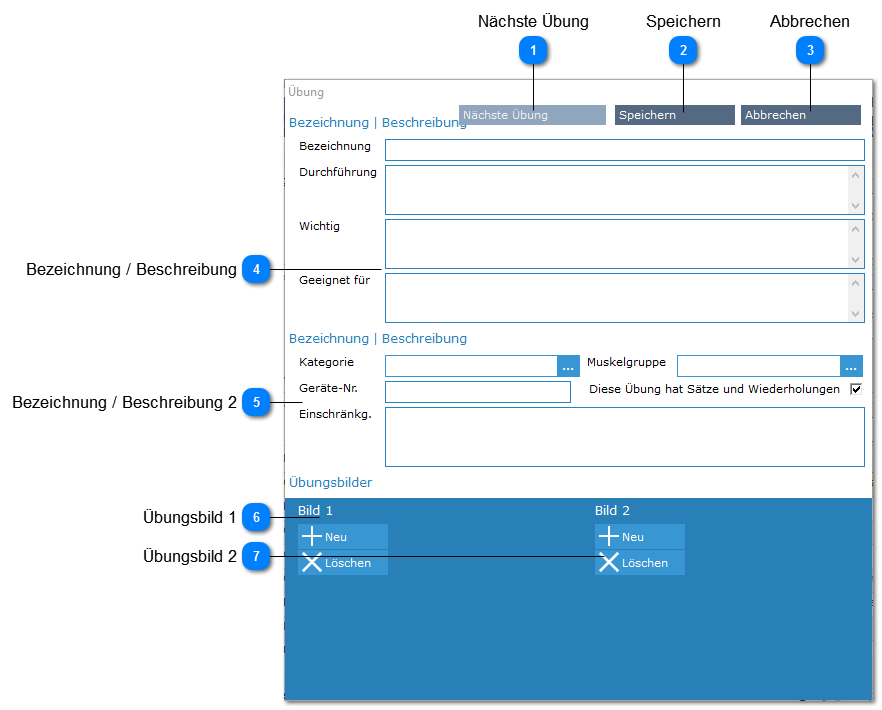
Task: Add a new image via Bild 2 Neu
Action: point(640,537)
